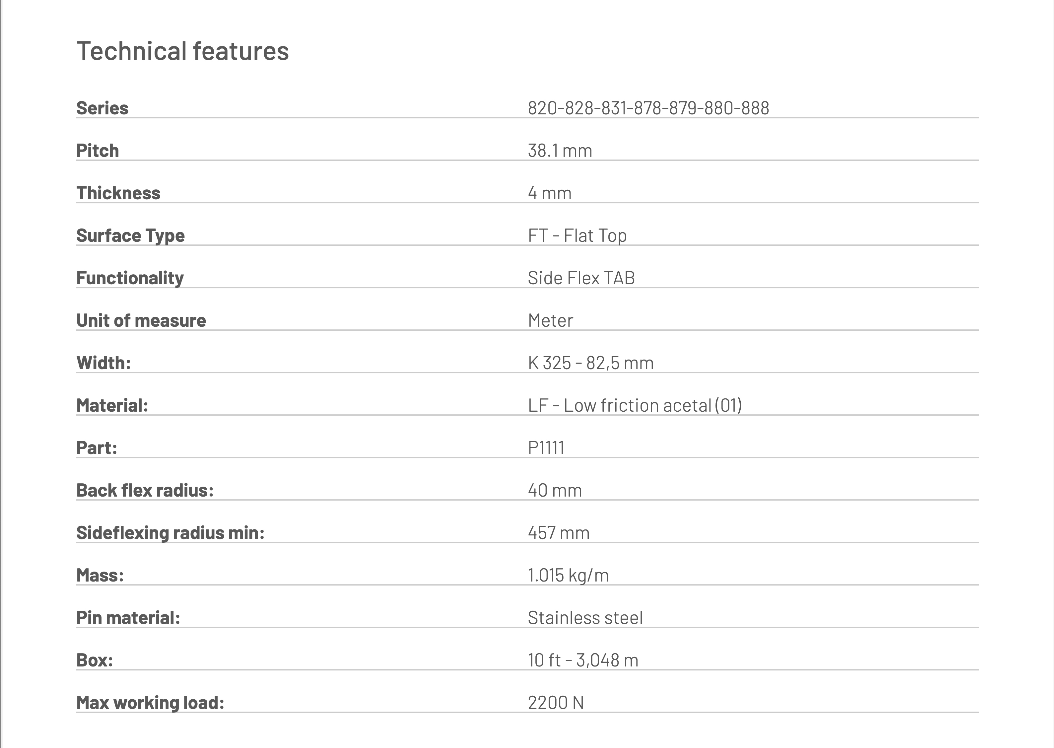The width and height of the screenshot is (1054, 748).
Task: Click the K 325 - 82,5 mm width value
Action: [590, 363]
